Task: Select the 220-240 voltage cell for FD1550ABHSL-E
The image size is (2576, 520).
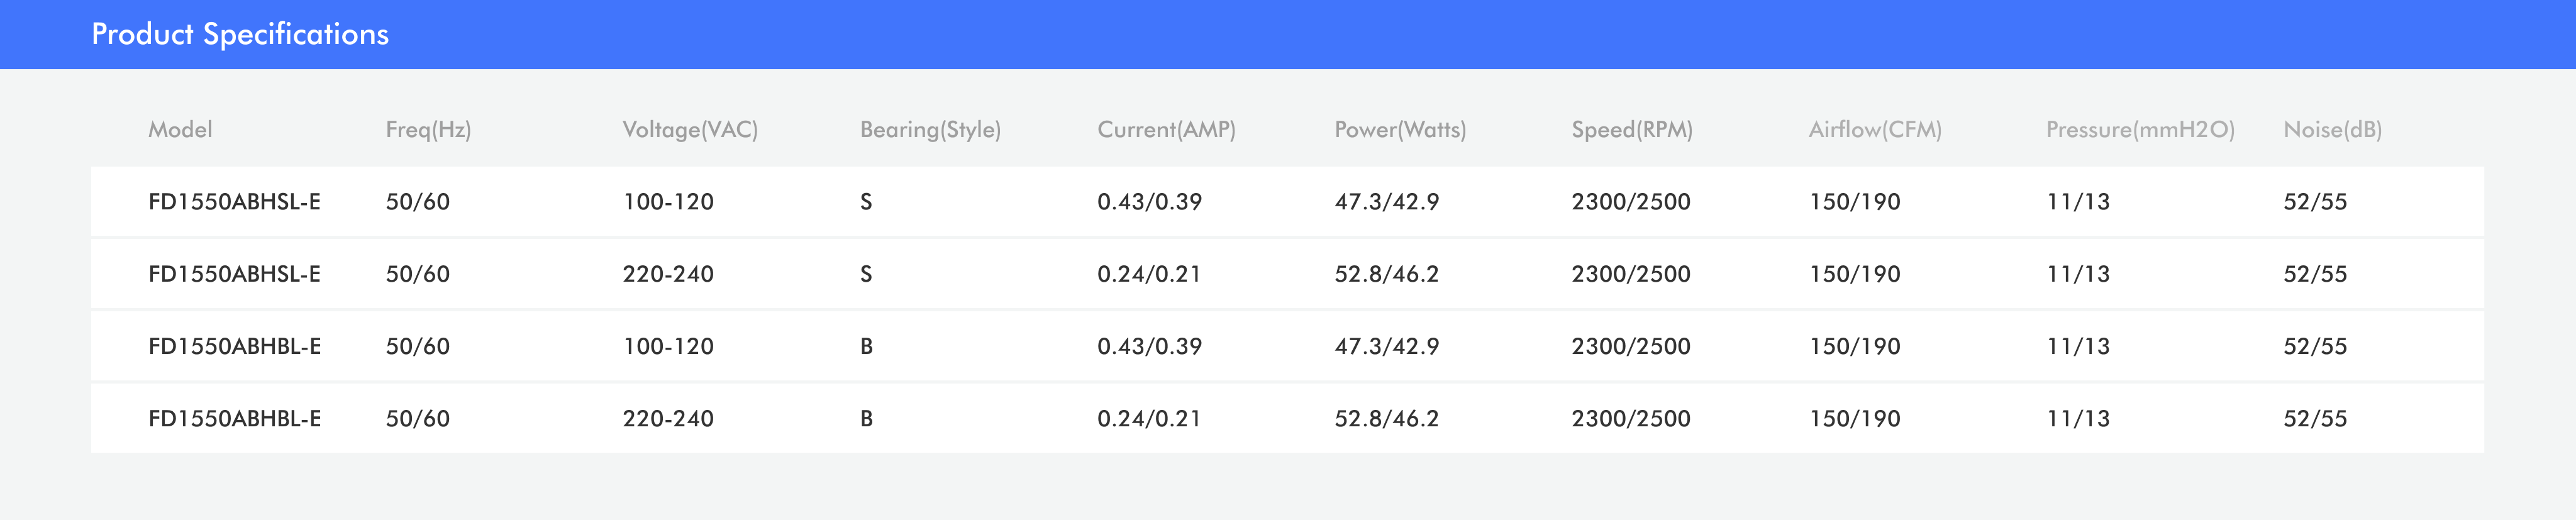Action: (x=668, y=274)
